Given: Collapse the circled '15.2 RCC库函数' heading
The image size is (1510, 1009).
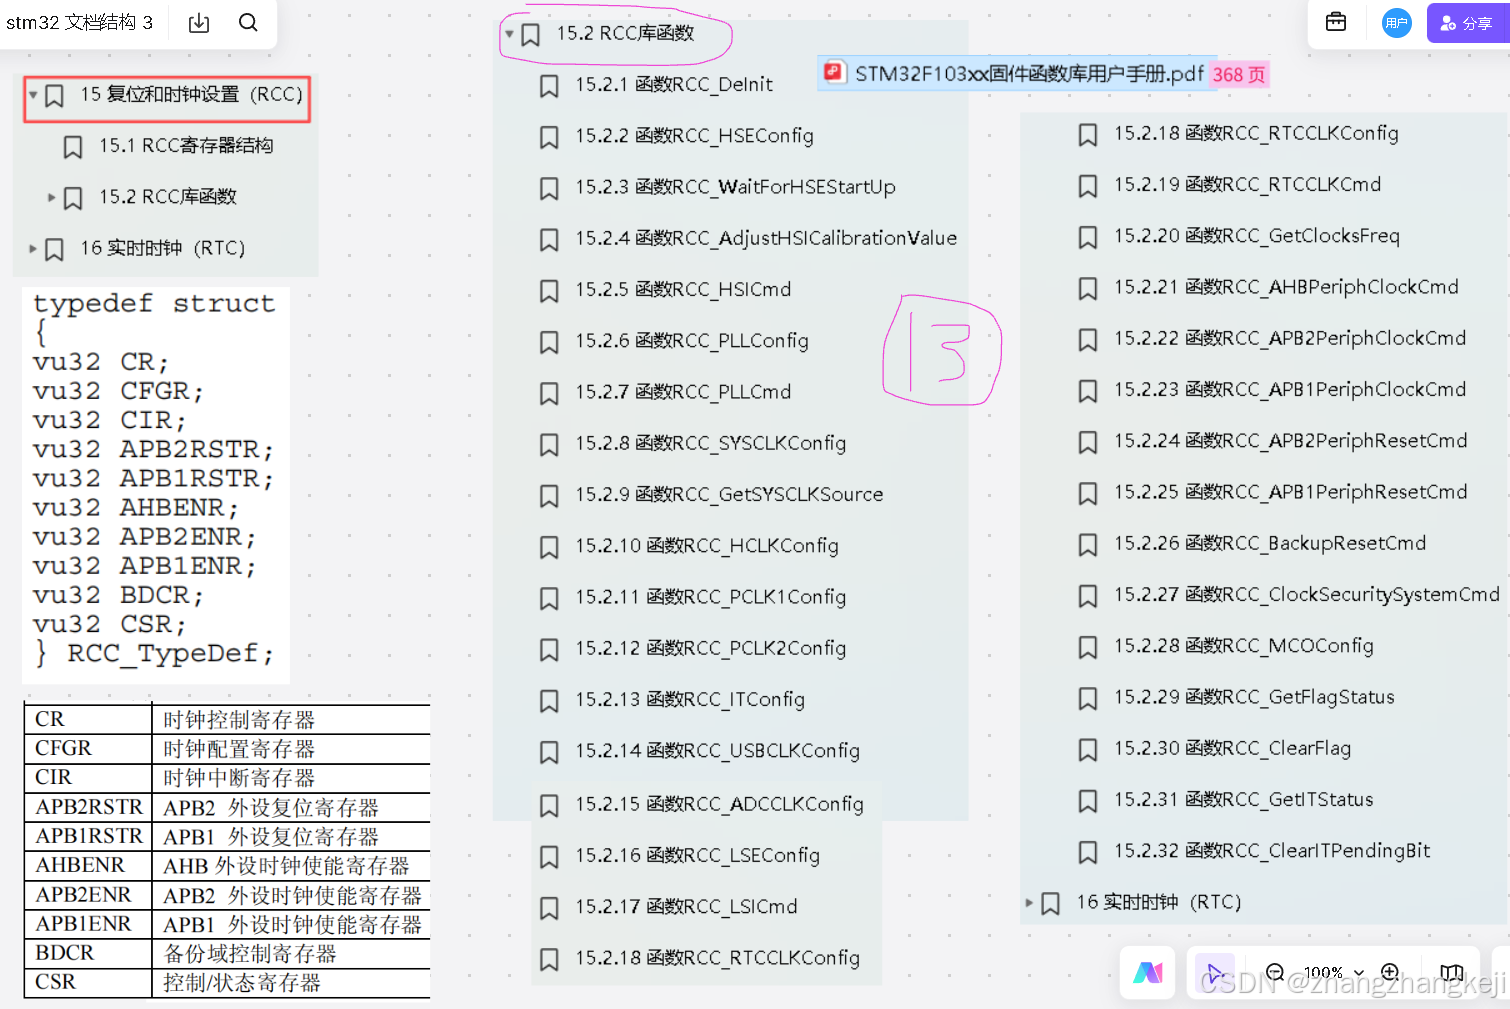Looking at the screenshot, I should 510,34.
